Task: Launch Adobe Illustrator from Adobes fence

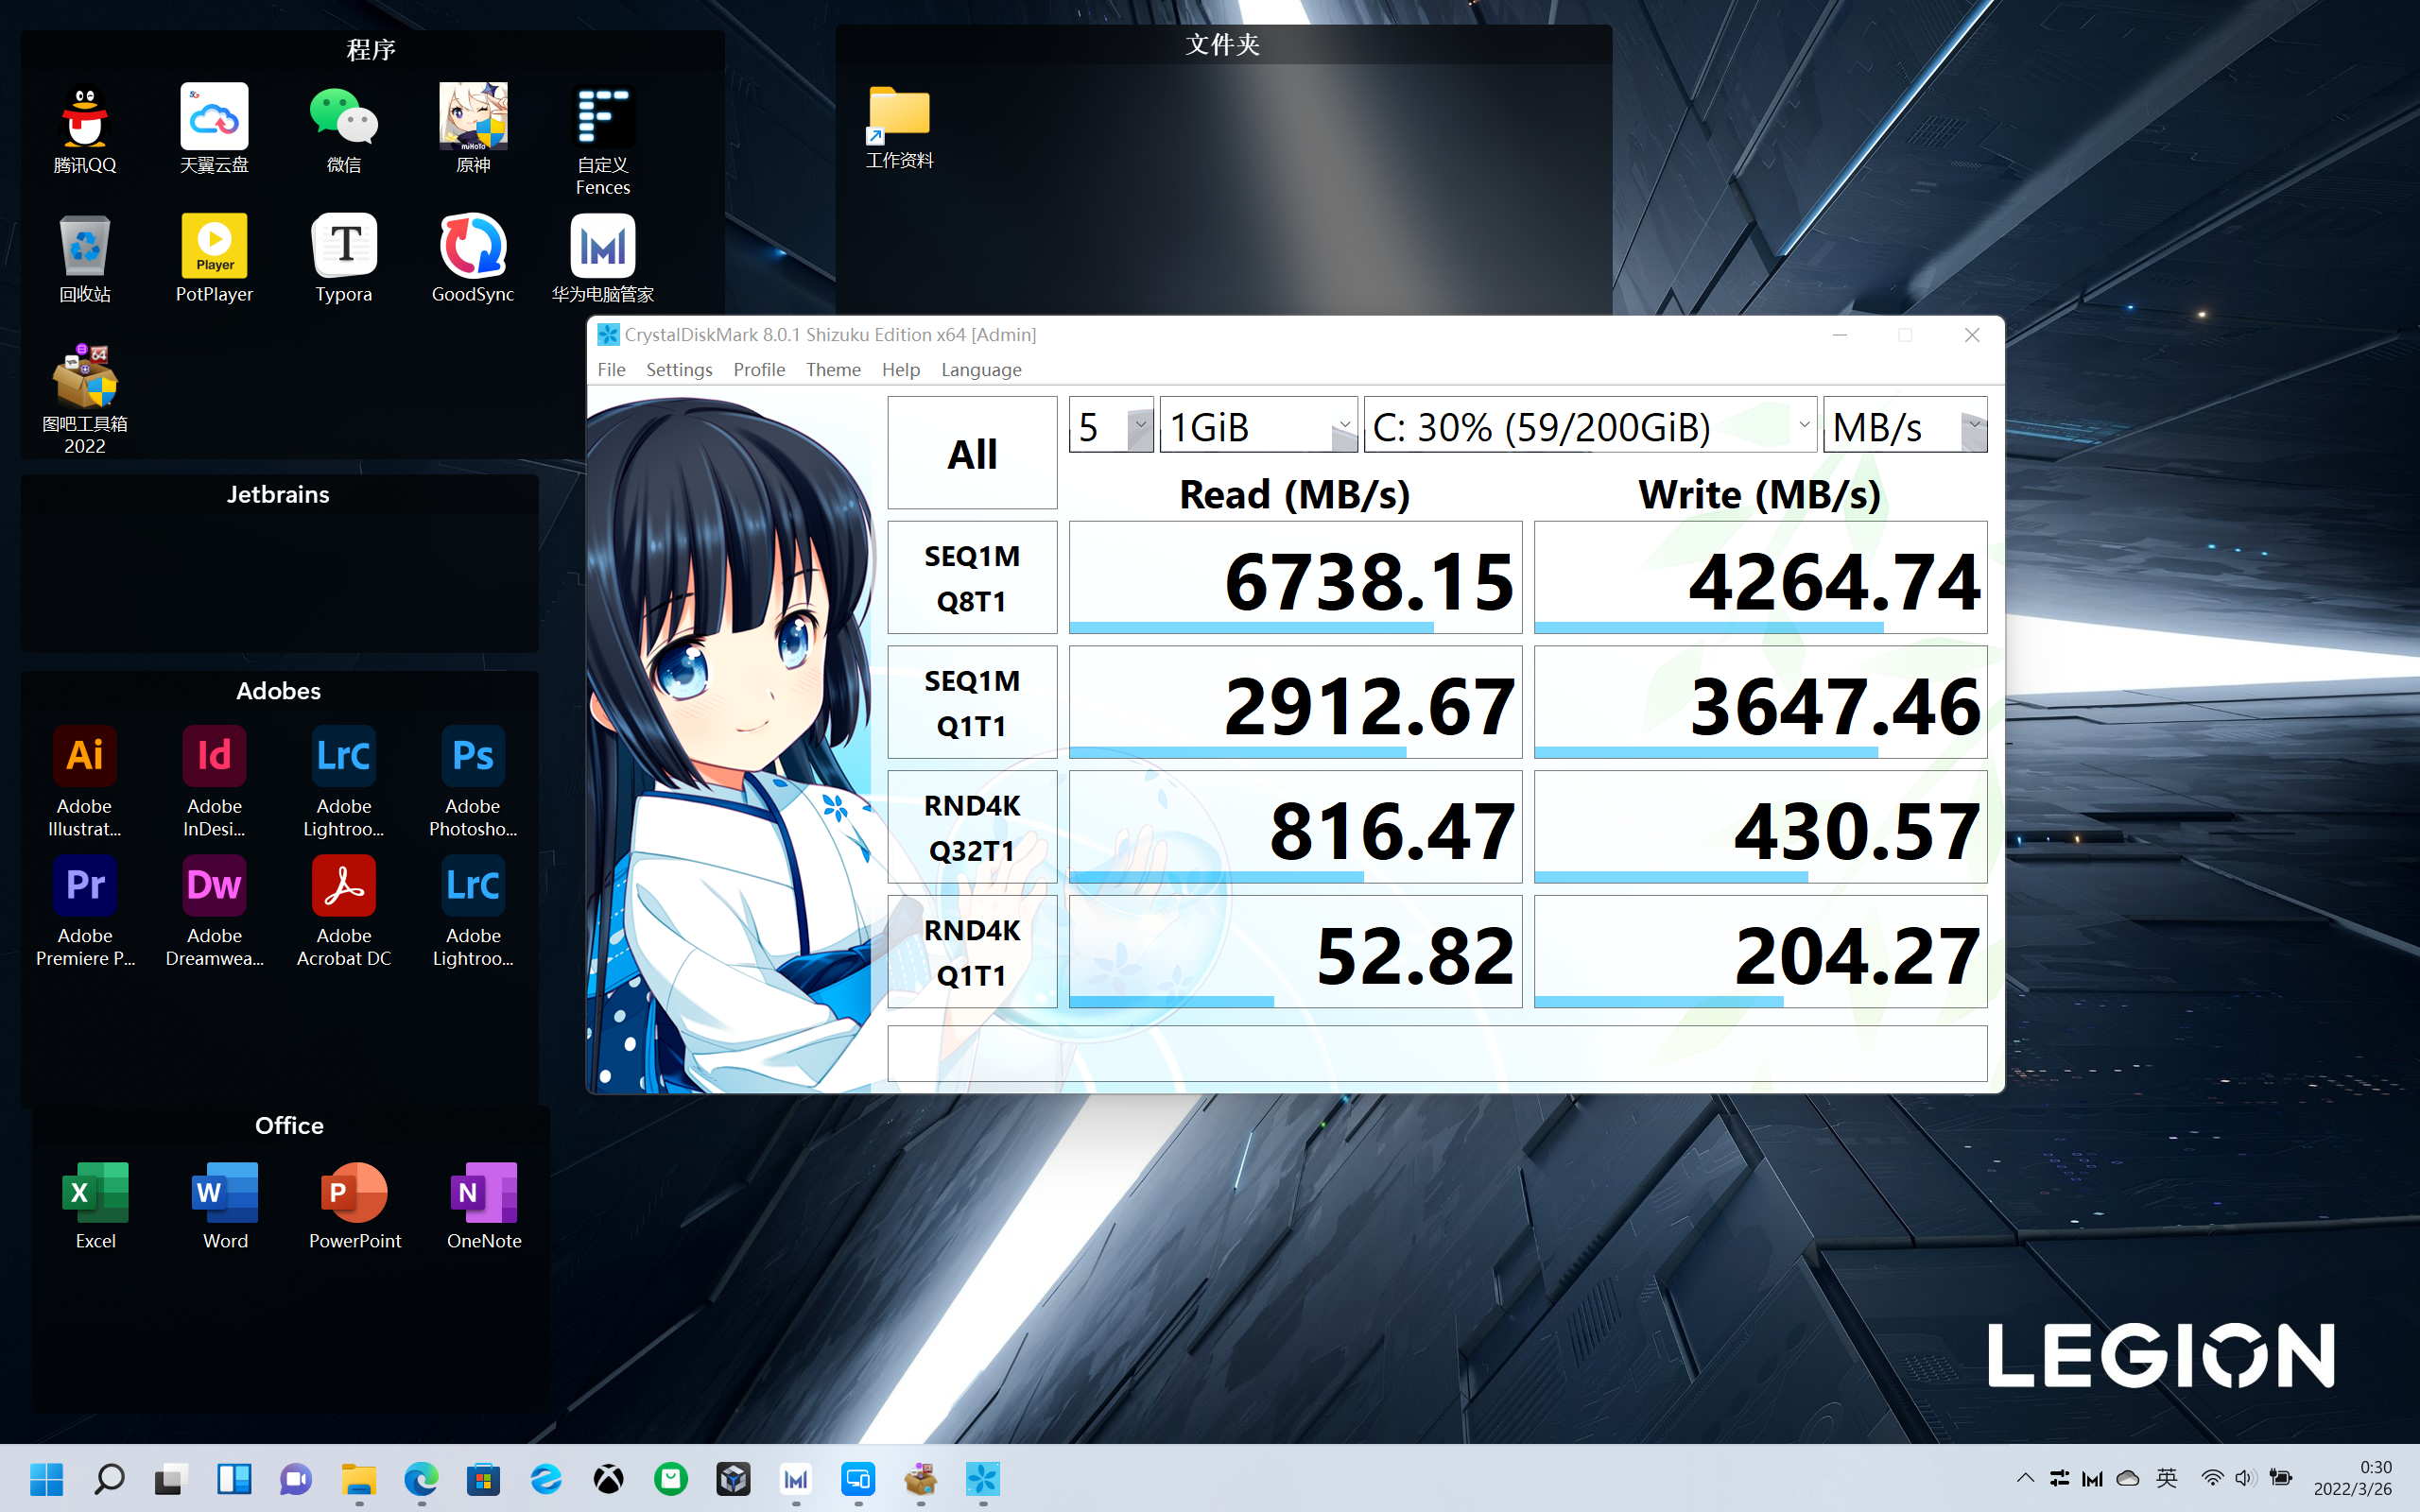Action: 85,782
